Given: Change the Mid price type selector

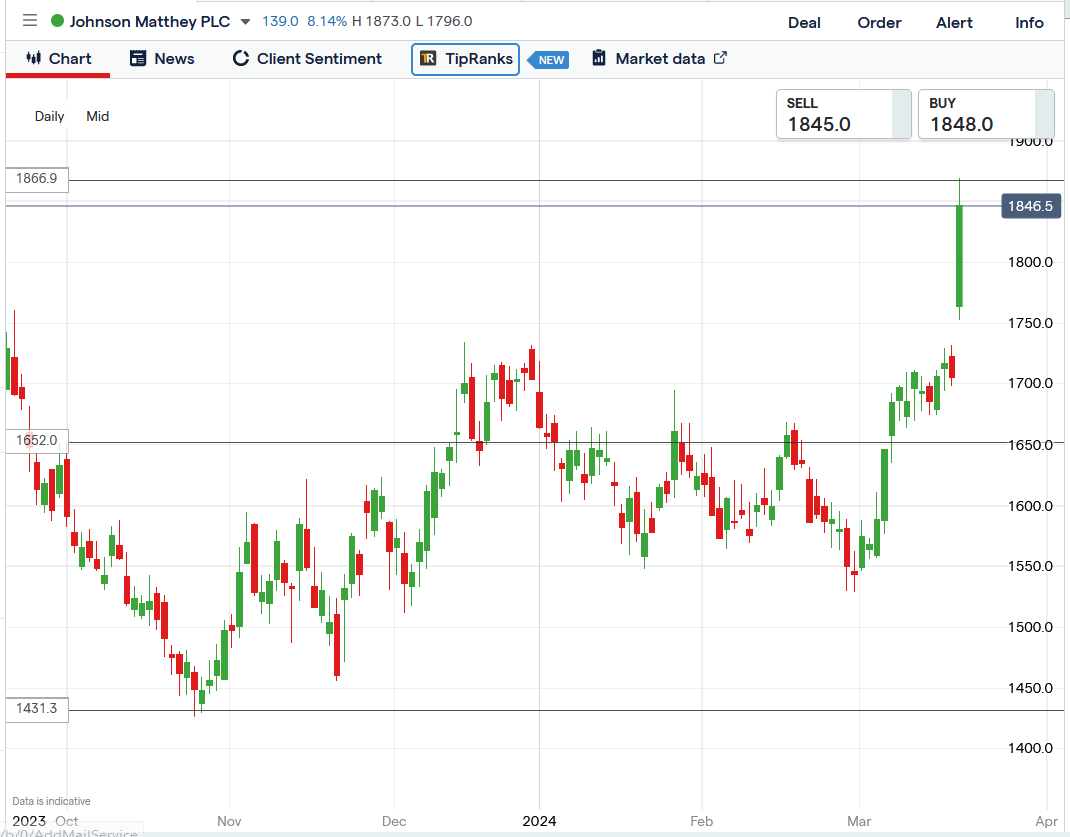Looking at the screenshot, I should [98, 116].
